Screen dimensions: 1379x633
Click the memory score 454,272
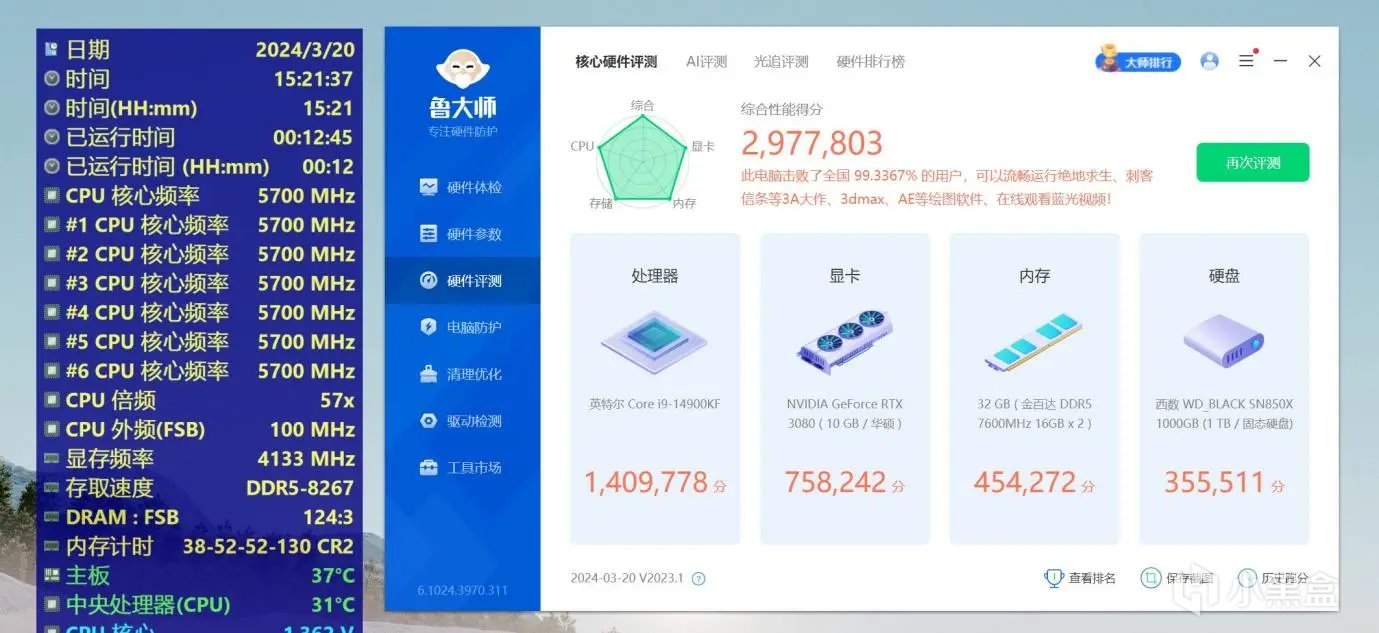pos(1025,483)
